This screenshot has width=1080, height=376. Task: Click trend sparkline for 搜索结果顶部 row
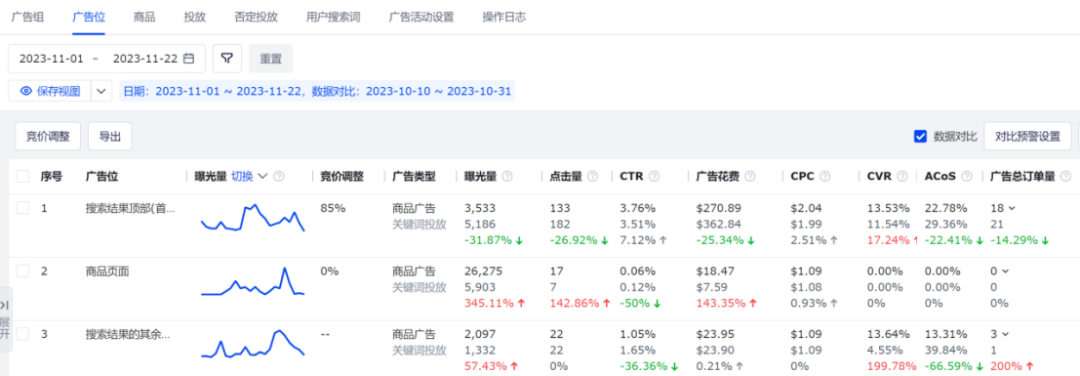(253, 218)
